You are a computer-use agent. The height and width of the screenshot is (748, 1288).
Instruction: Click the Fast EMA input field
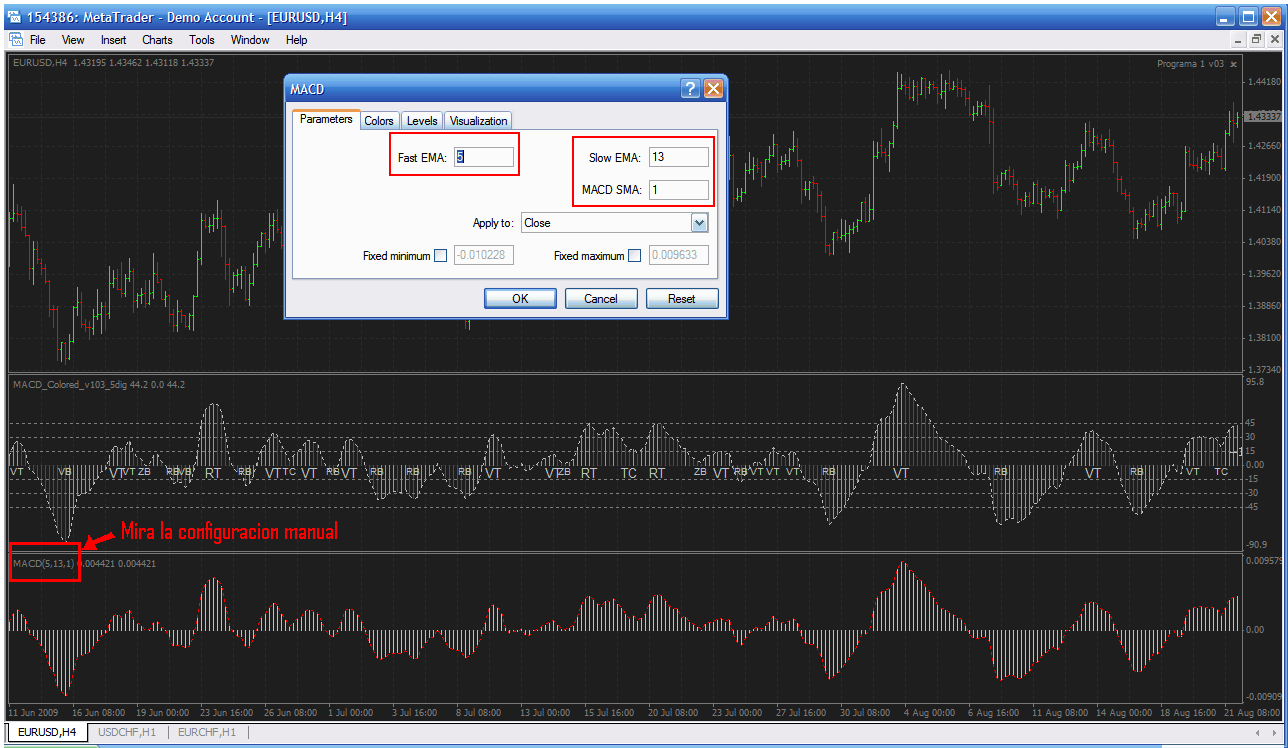pyautogui.click(x=484, y=157)
